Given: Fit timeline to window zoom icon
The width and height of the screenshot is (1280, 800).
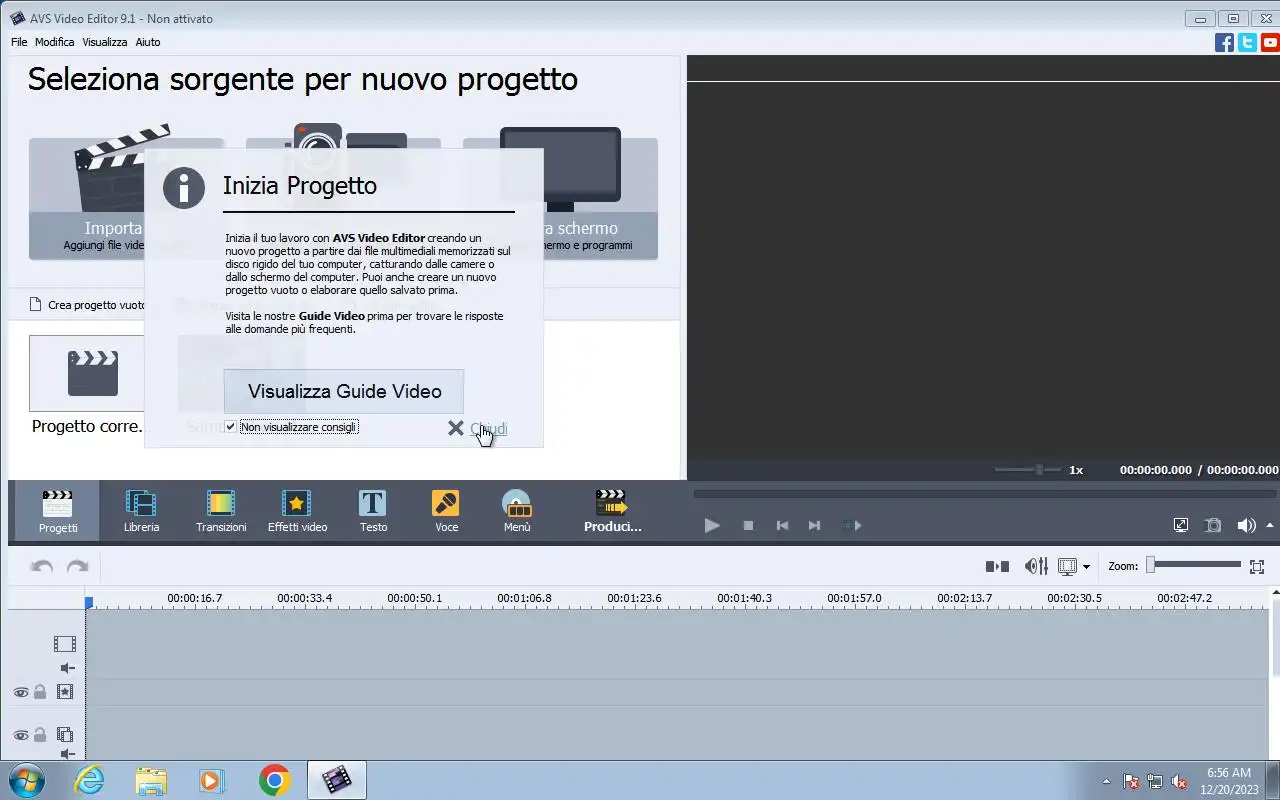Looking at the screenshot, I should click(x=1257, y=566).
